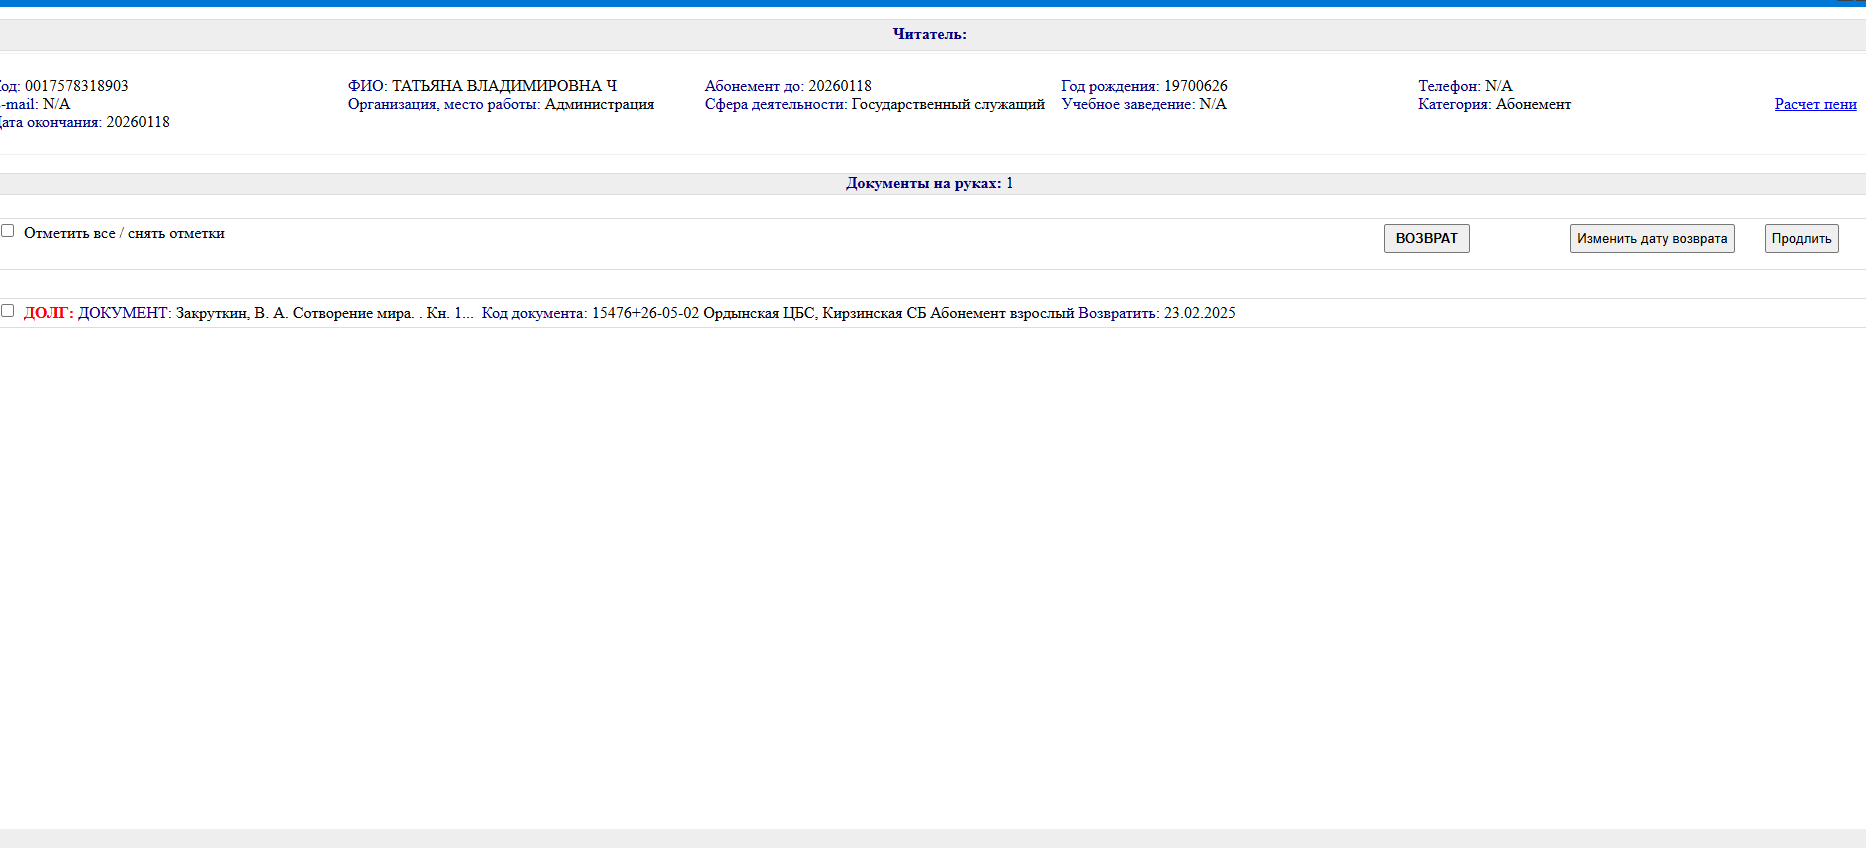The width and height of the screenshot is (1866, 848).
Task: Open the 'Расчет пени' link
Action: 1815,104
